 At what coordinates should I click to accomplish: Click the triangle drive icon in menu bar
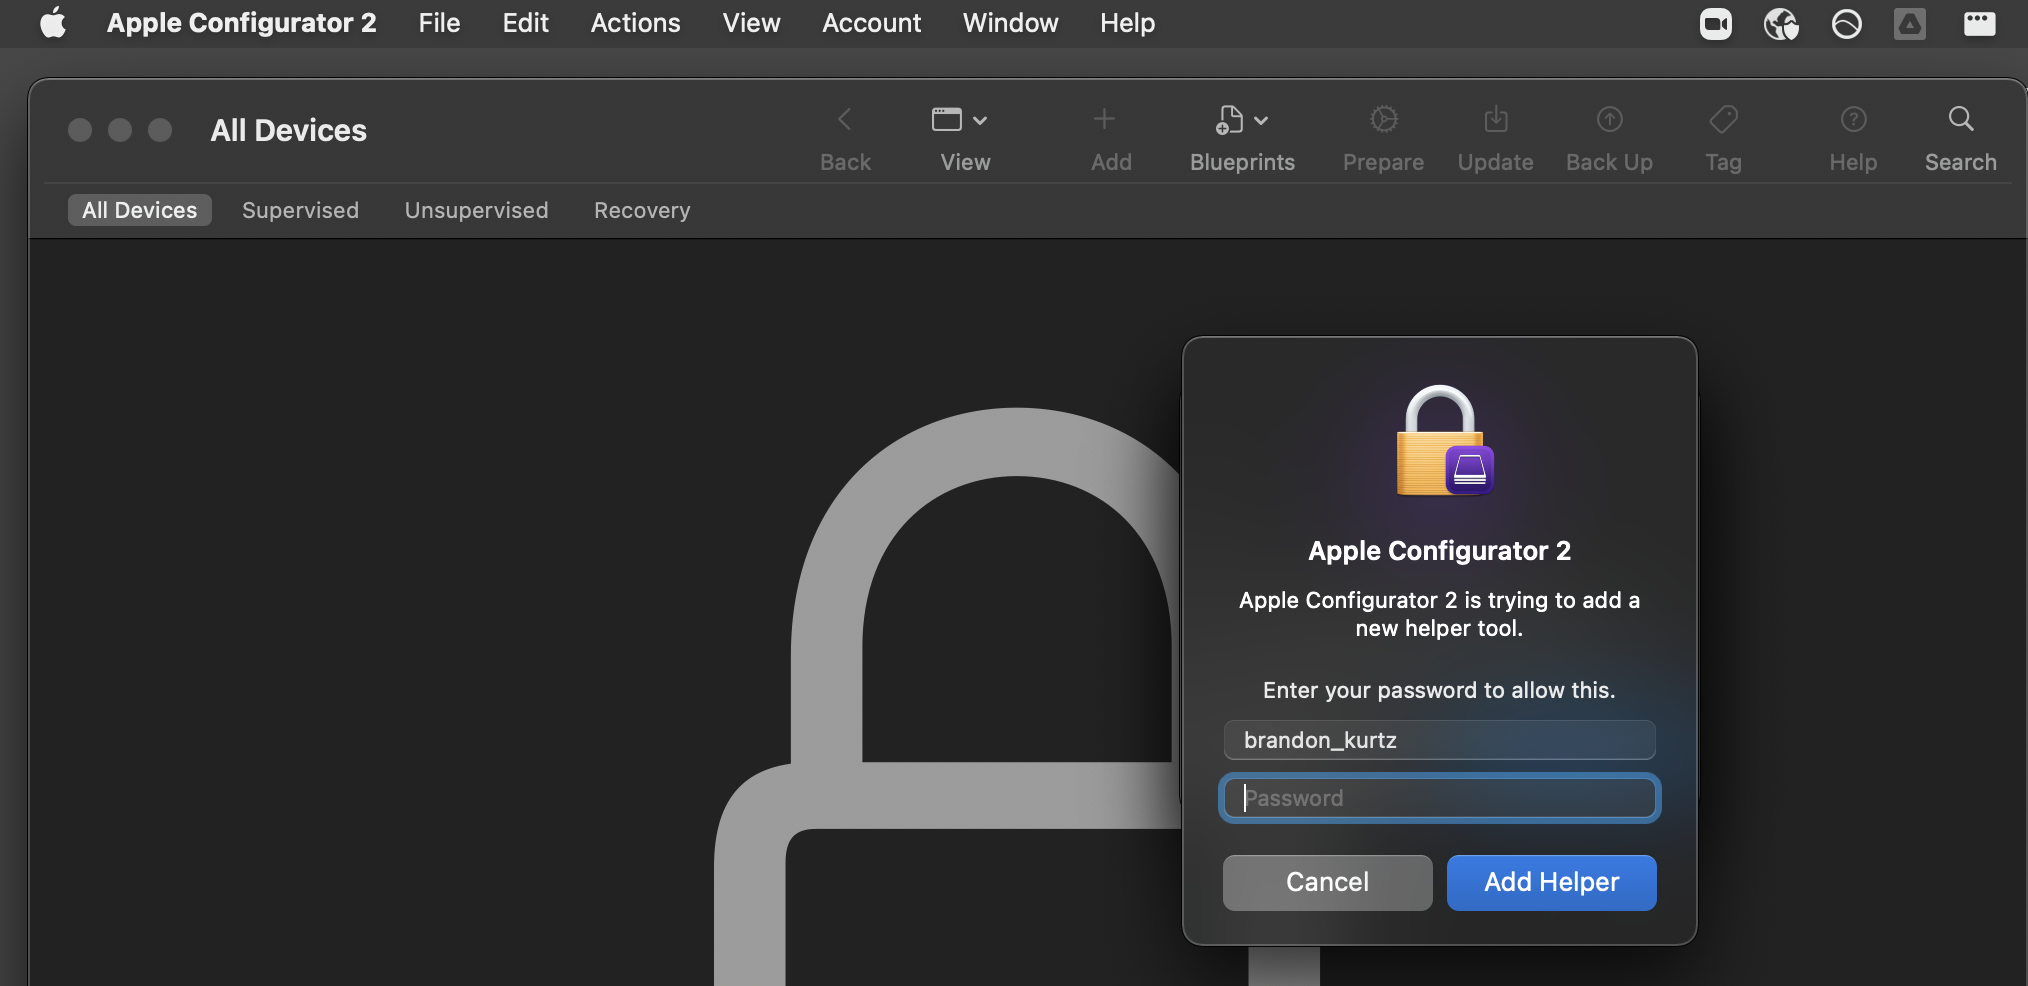pyautogui.click(x=1910, y=23)
